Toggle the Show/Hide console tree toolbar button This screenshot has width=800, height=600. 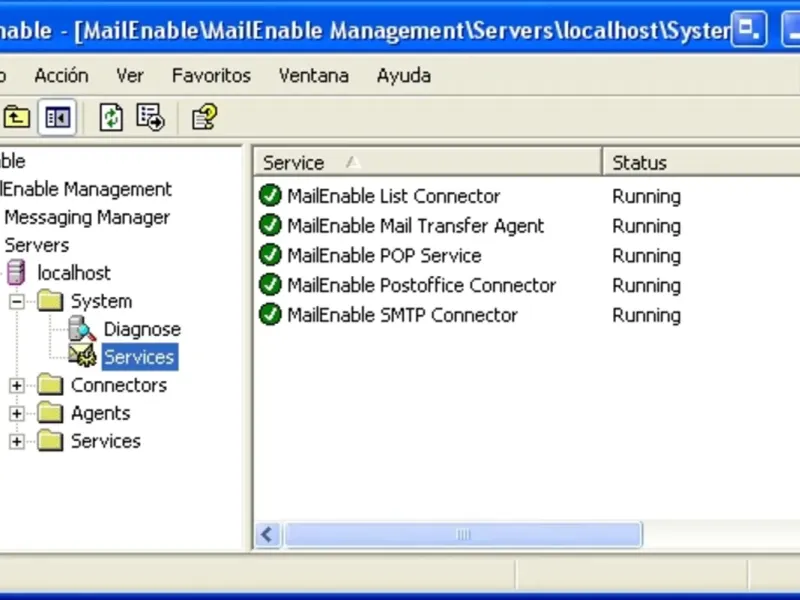point(57,117)
